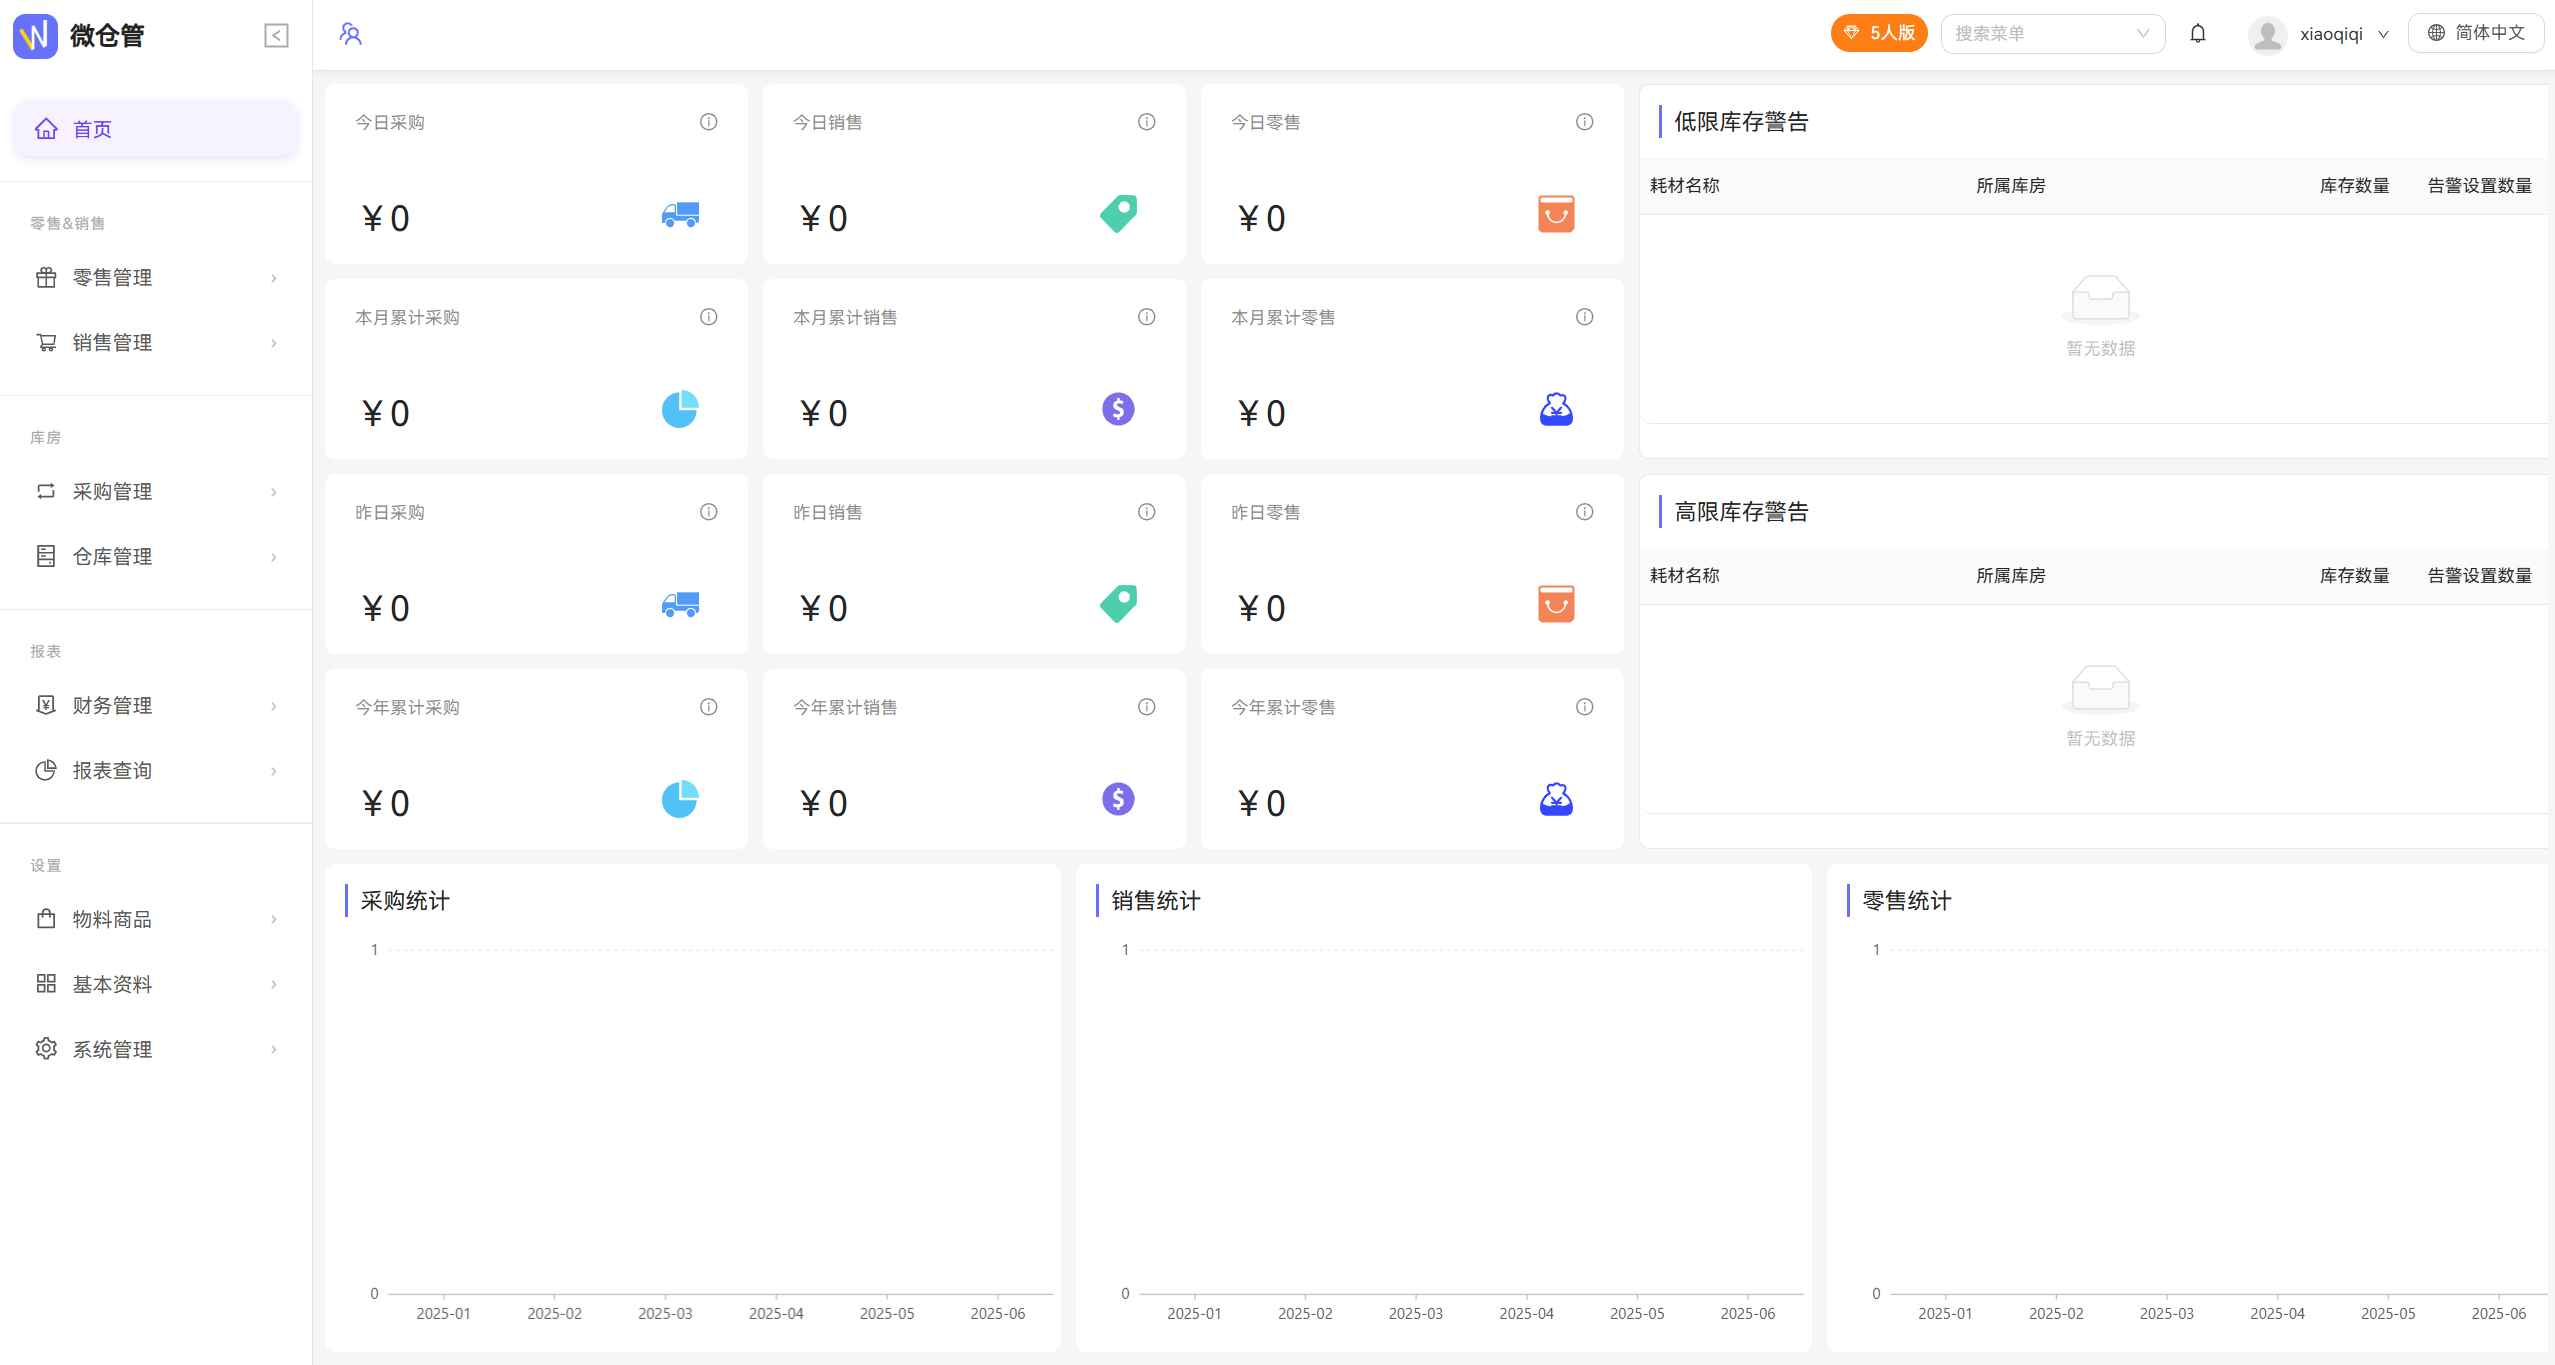Click the 5人版 upgrade badge
Screen dimensions: 2555x1365
[x=1878, y=33]
